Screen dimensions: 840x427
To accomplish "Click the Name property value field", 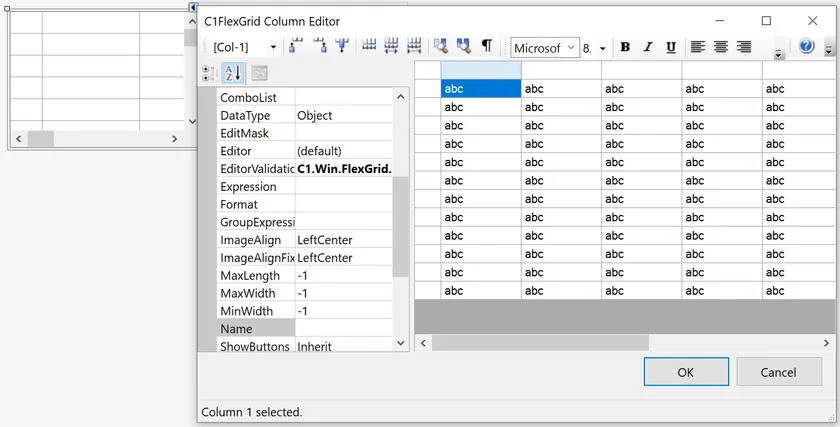I will 343,329.
